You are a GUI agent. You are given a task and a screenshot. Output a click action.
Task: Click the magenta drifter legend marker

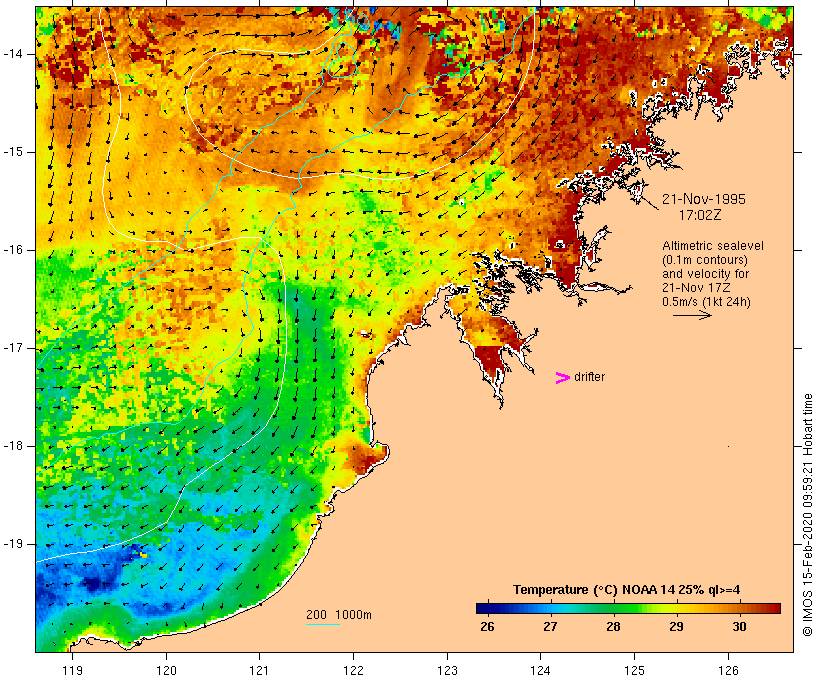click(x=562, y=378)
